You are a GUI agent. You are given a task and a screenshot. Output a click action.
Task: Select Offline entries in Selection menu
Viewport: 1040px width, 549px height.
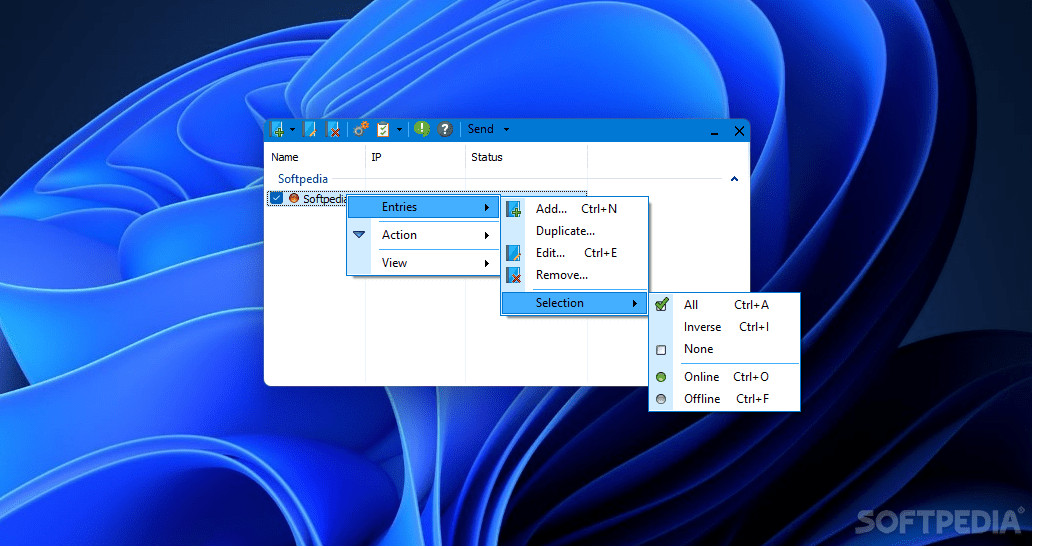pos(724,399)
